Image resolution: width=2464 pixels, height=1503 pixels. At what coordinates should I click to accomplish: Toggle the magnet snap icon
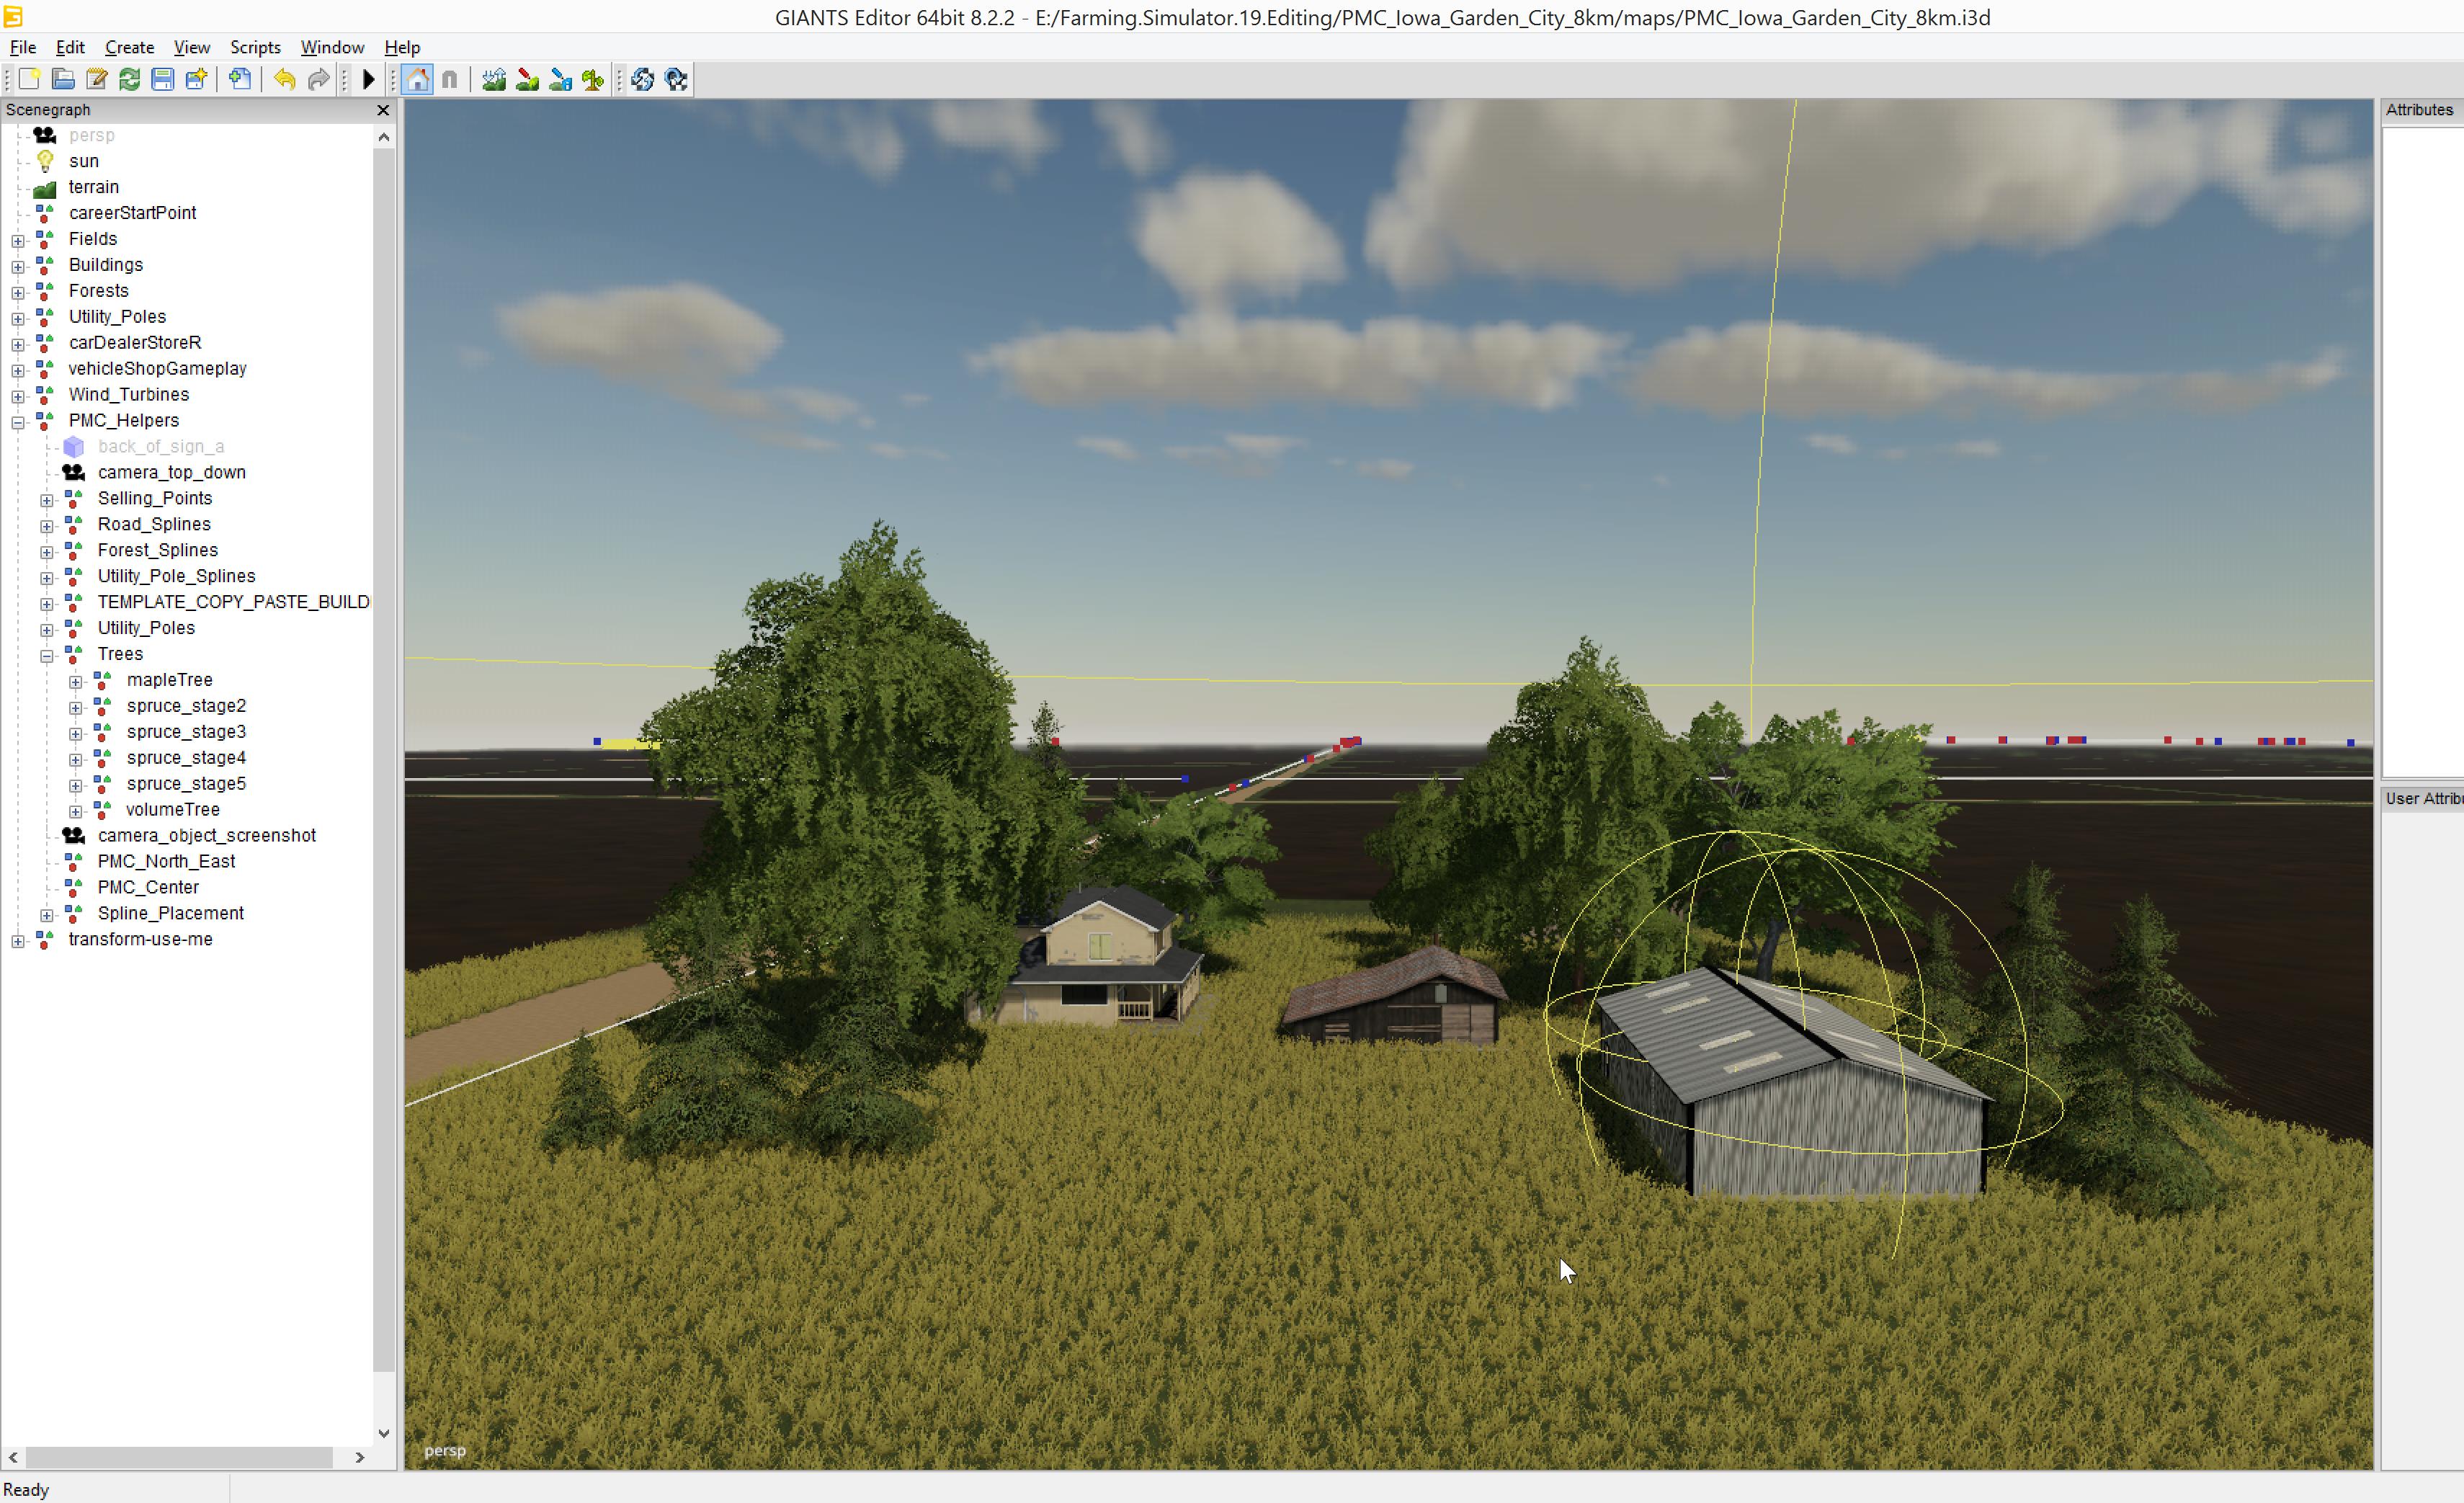pyautogui.click(x=450, y=79)
